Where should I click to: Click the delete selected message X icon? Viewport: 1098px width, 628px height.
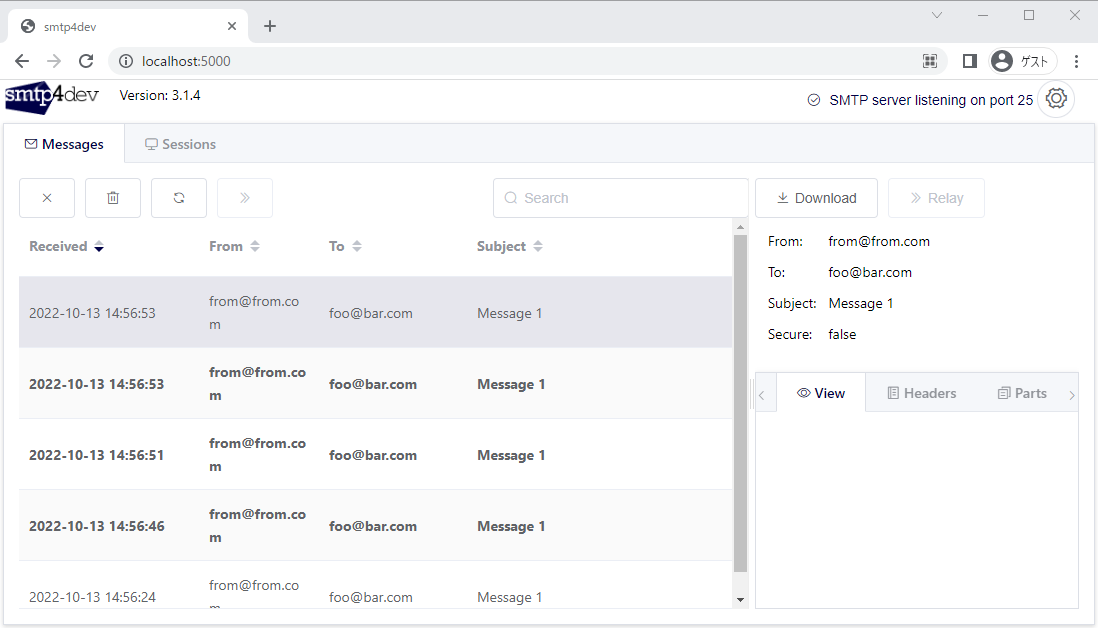[x=46, y=198]
